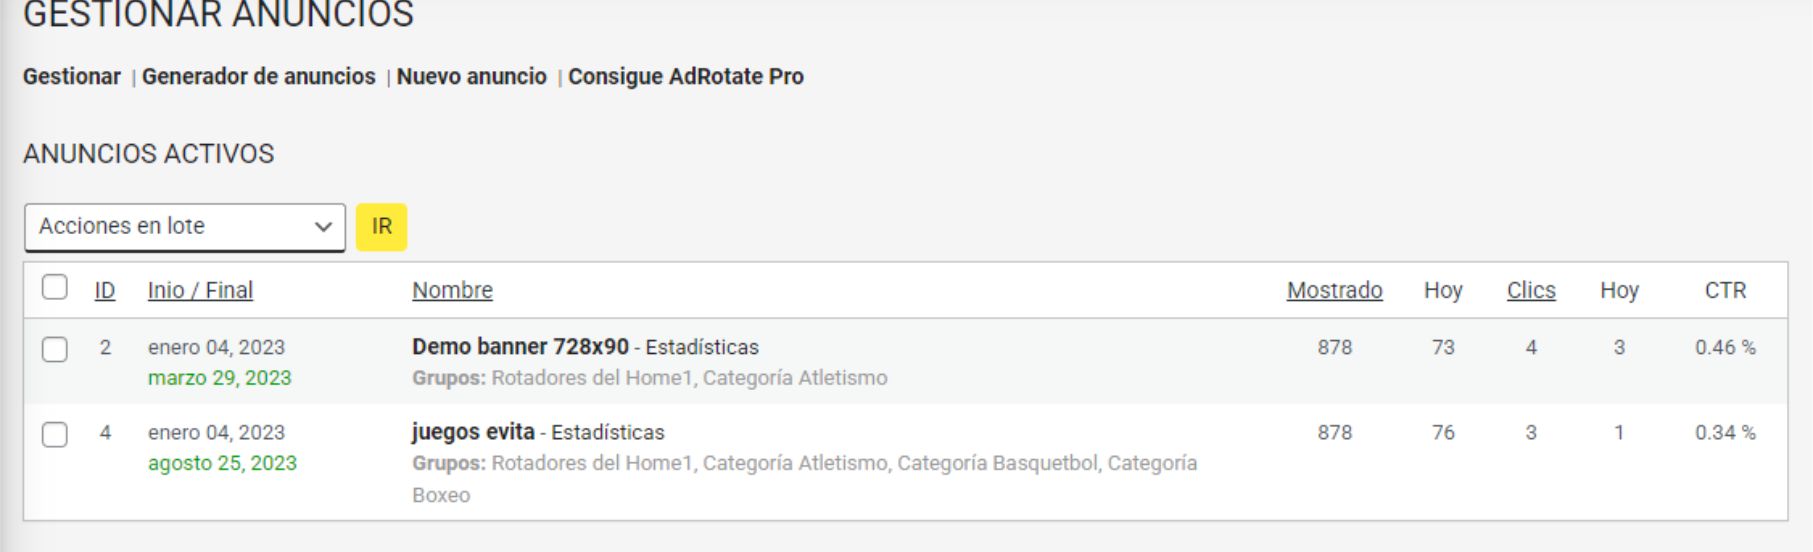Go to the Gestionar tab

pyautogui.click(x=71, y=77)
